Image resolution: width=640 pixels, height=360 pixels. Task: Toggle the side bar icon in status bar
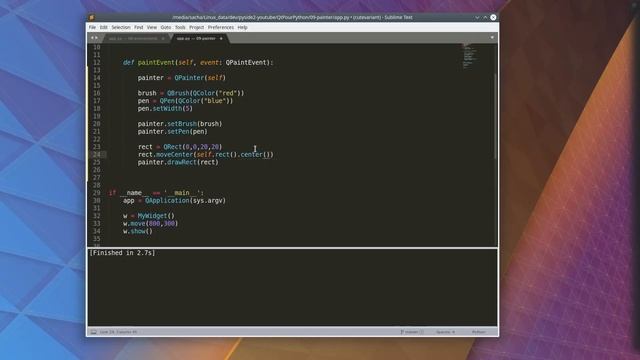coord(93,332)
